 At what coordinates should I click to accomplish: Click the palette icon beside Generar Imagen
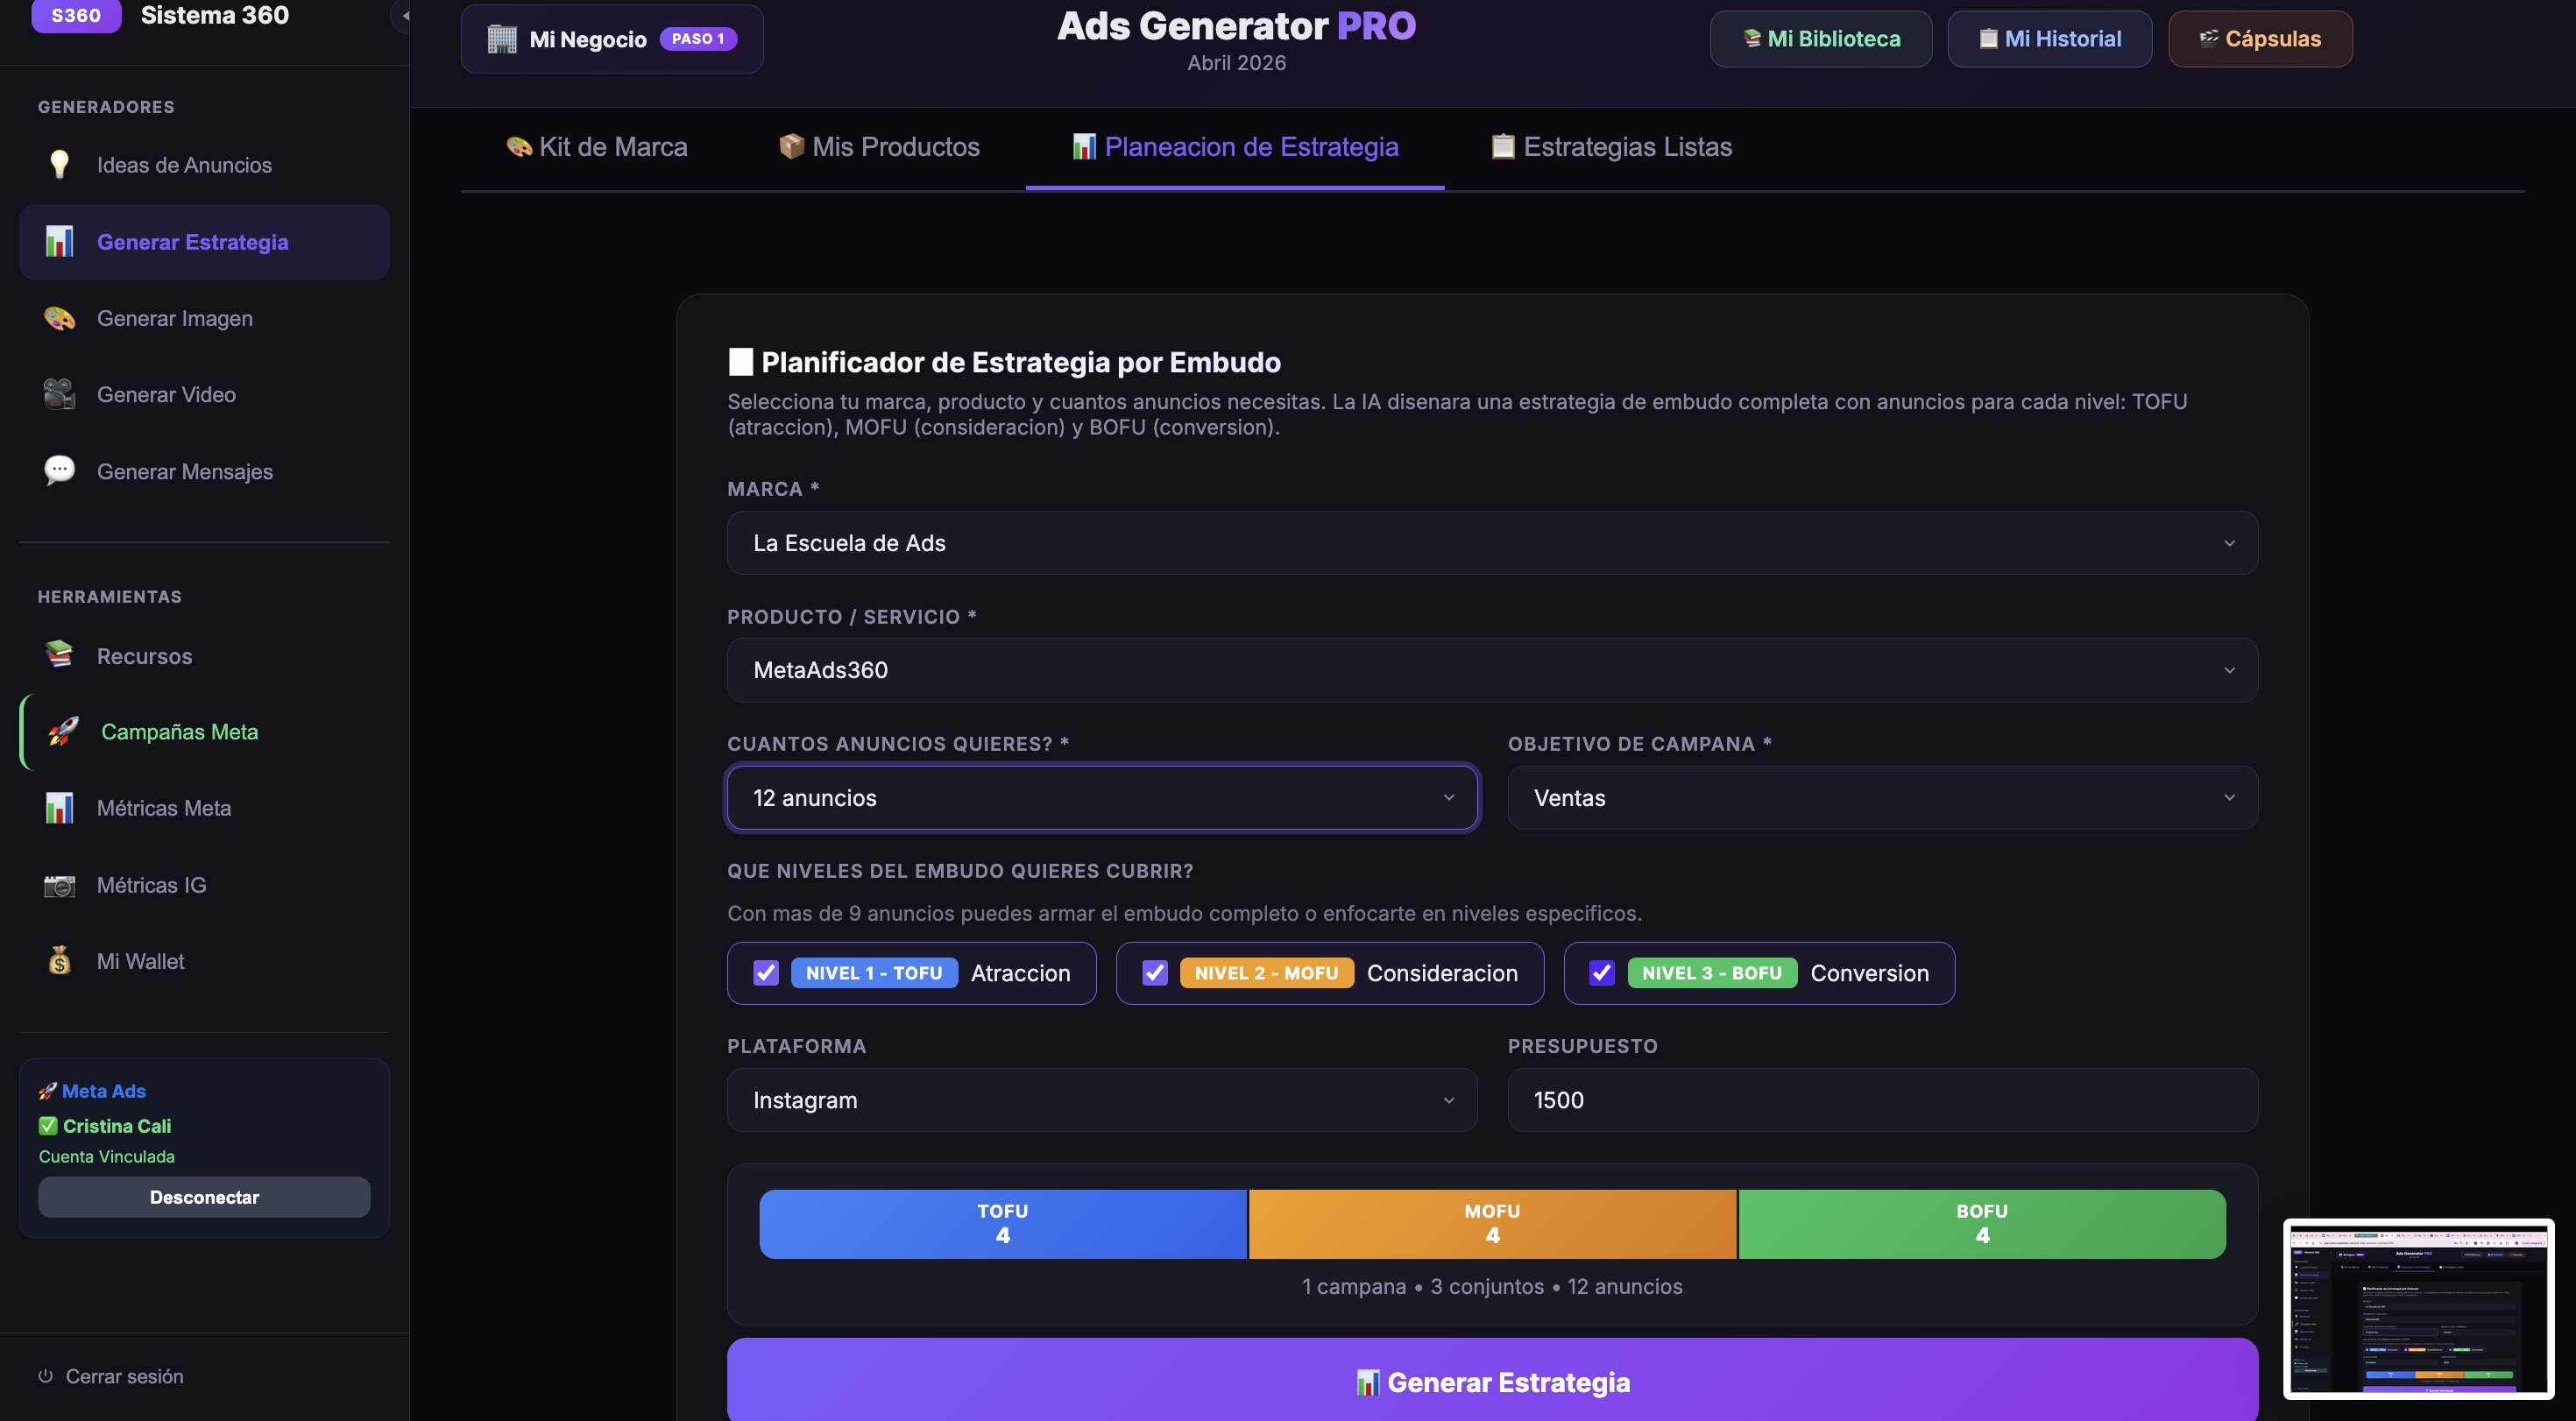click(59, 319)
